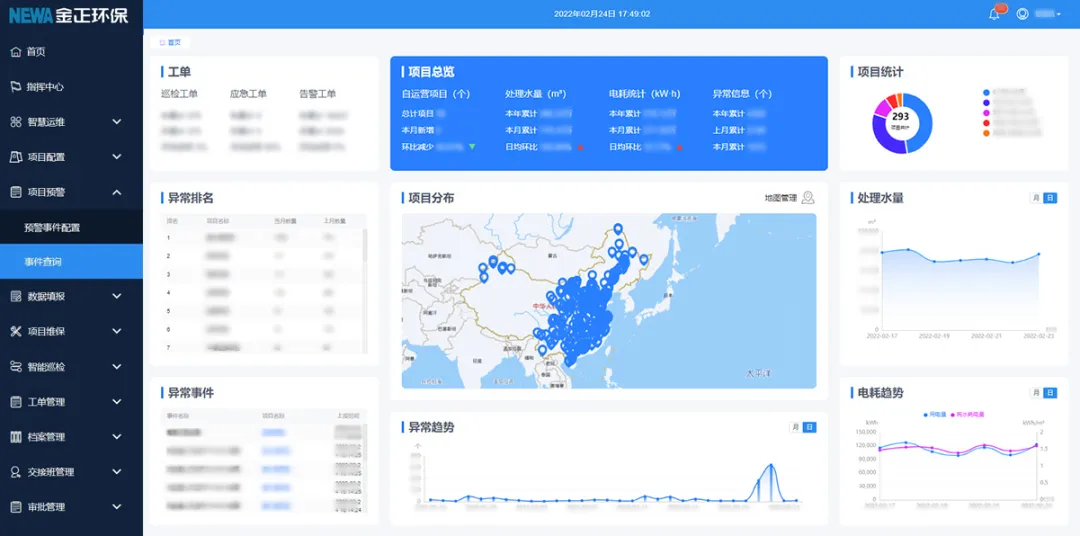
Task: Open the 首页 tab above dashboard
Action: pos(170,42)
